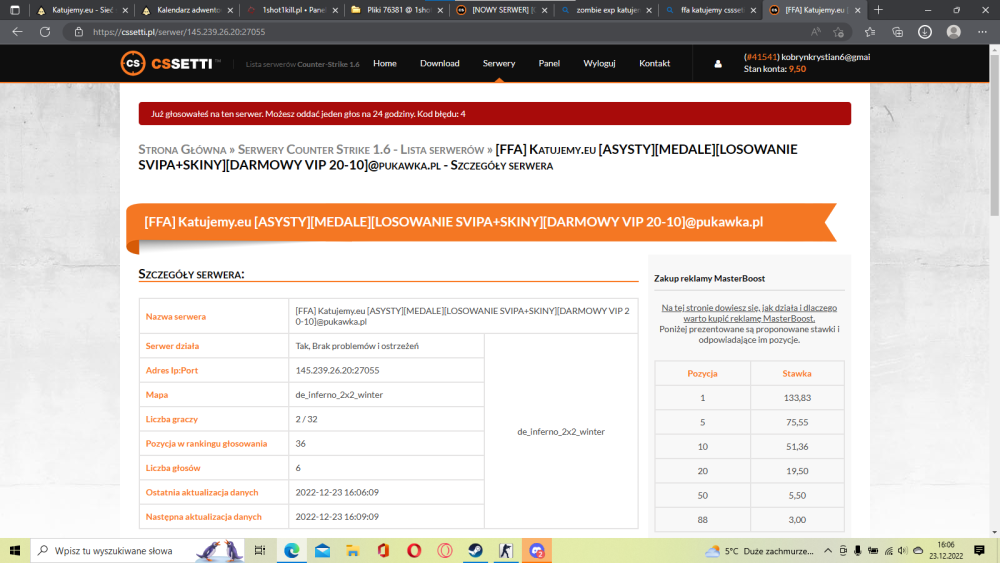
Task: Open Microsoft Edge from taskbar
Action: [291, 550]
